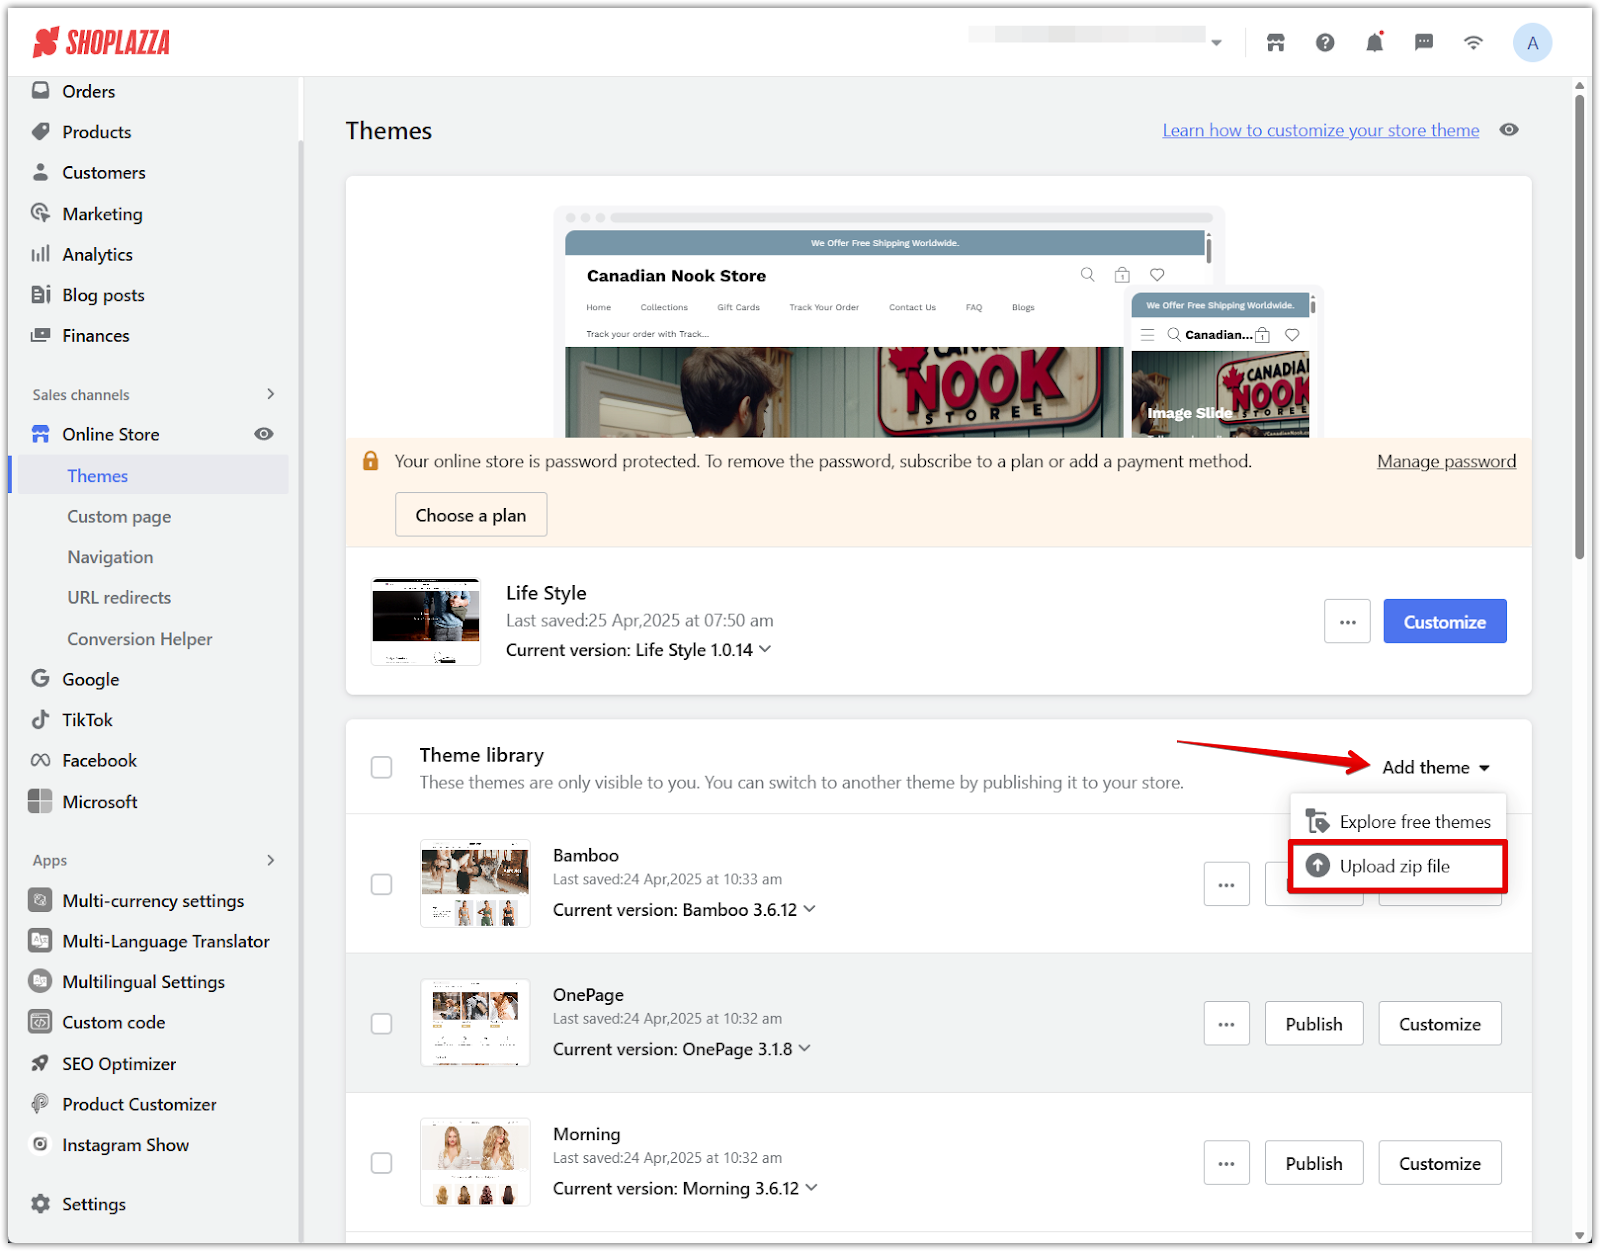Click the Bamboo theme thumbnail
Image resolution: width=1600 pixels, height=1251 pixels.
coord(475,884)
